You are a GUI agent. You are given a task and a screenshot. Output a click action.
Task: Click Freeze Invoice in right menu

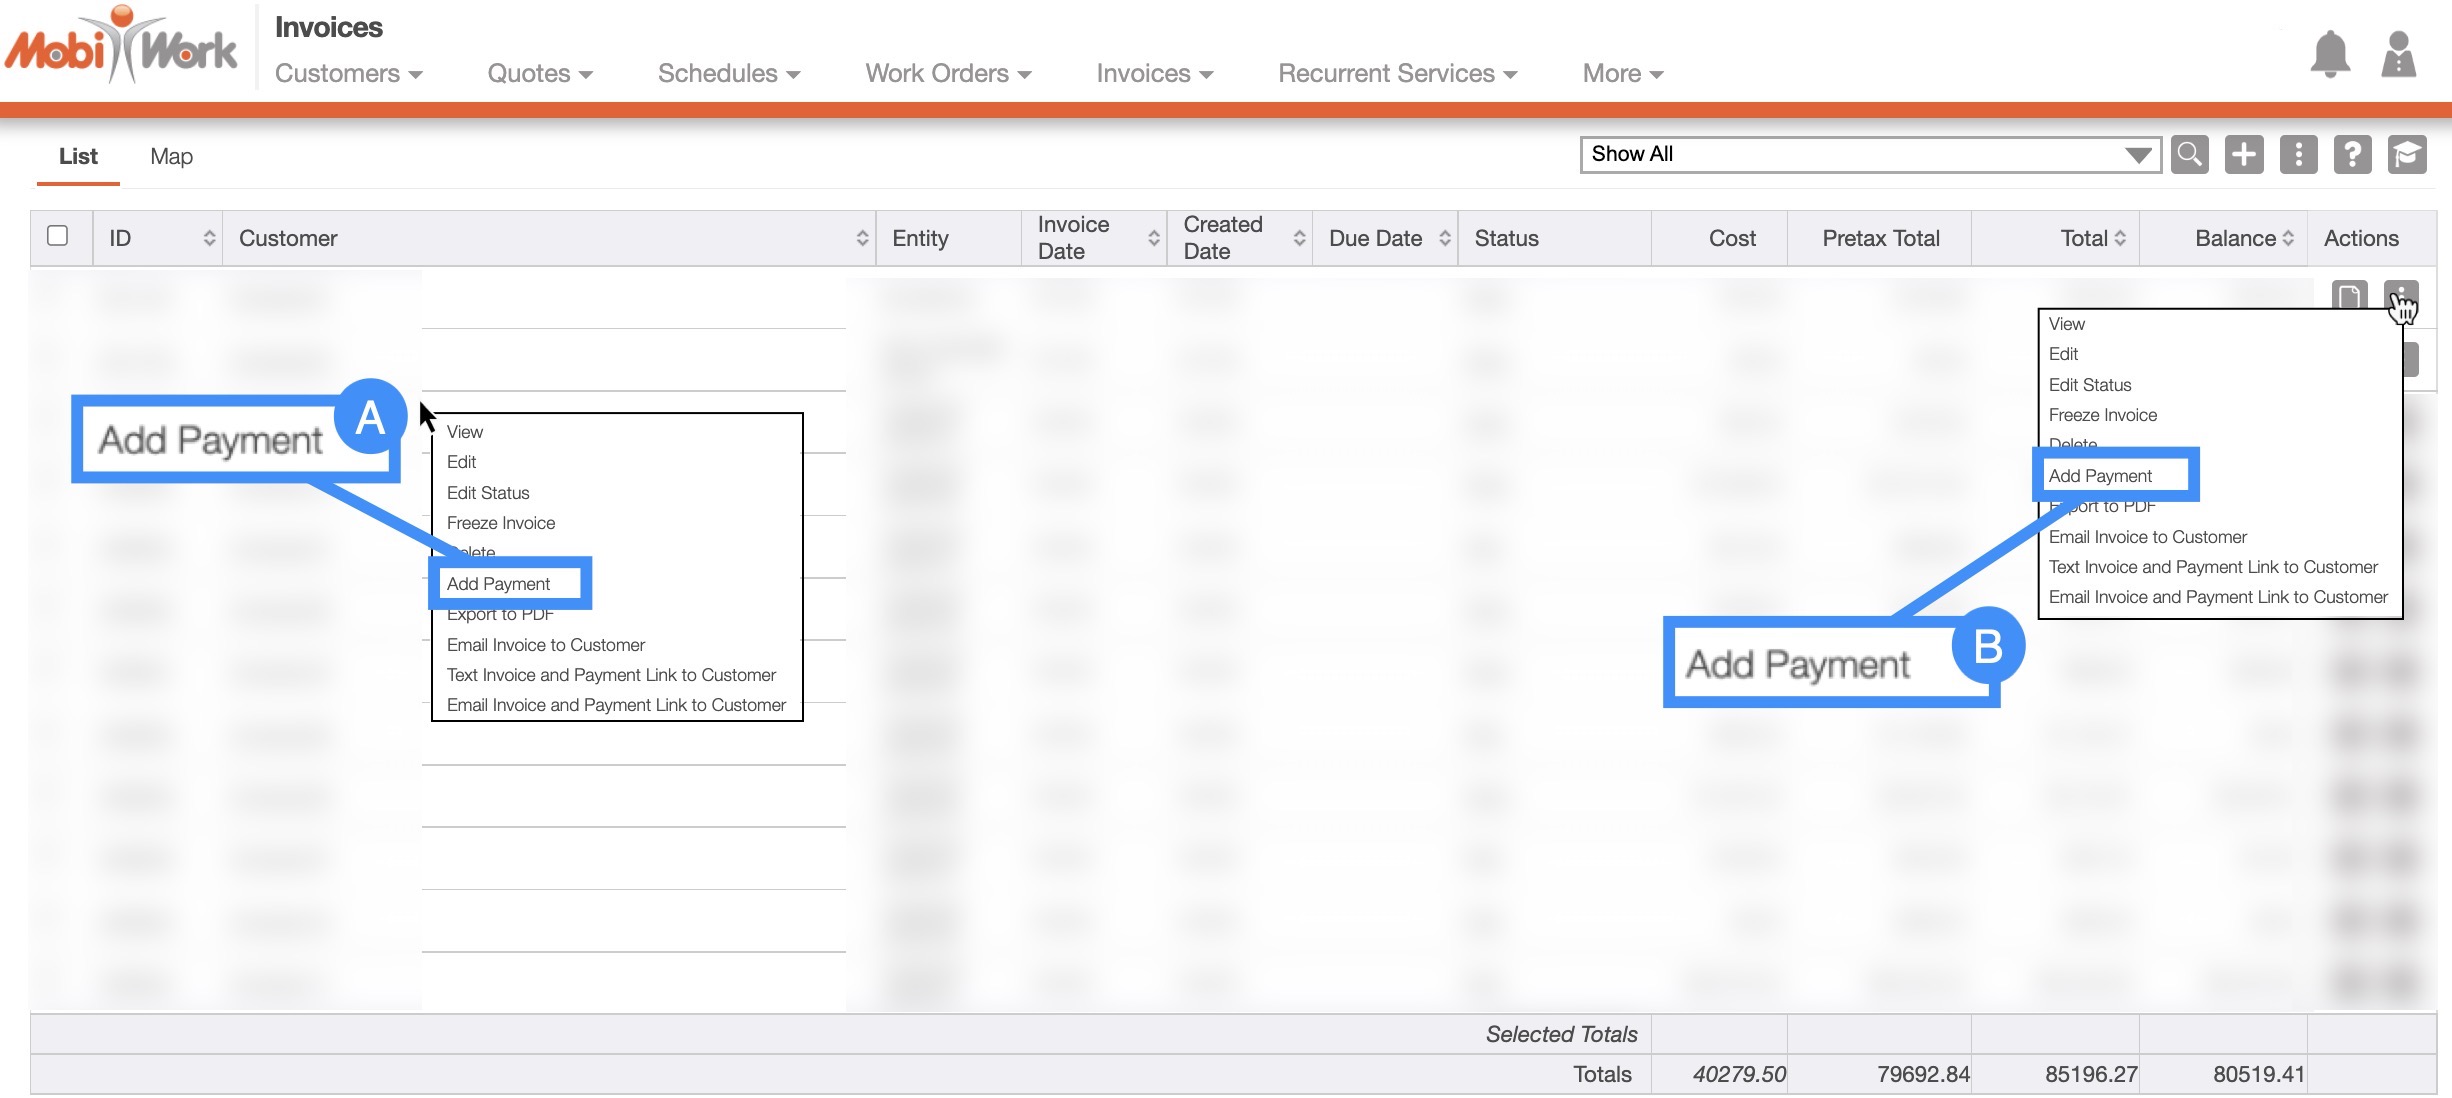(x=2102, y=415)
